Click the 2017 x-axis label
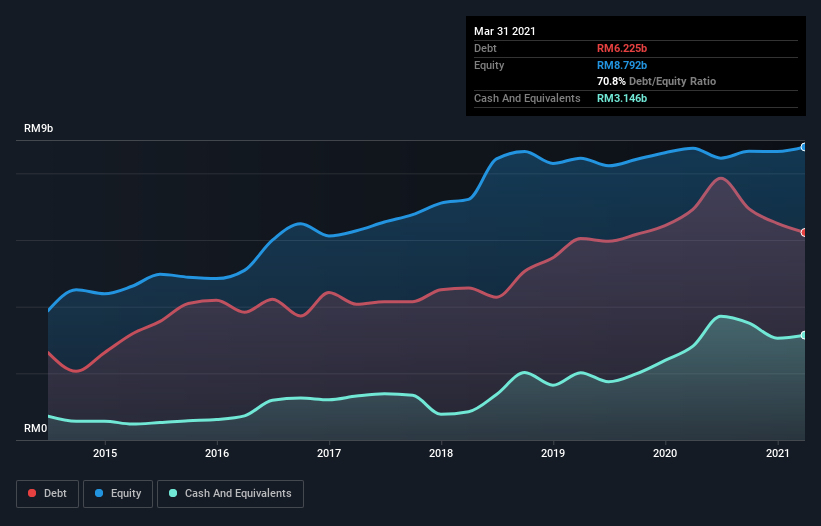Image resolution: width=821 pixels, height=526 pixels. click(x=329, y=453)
